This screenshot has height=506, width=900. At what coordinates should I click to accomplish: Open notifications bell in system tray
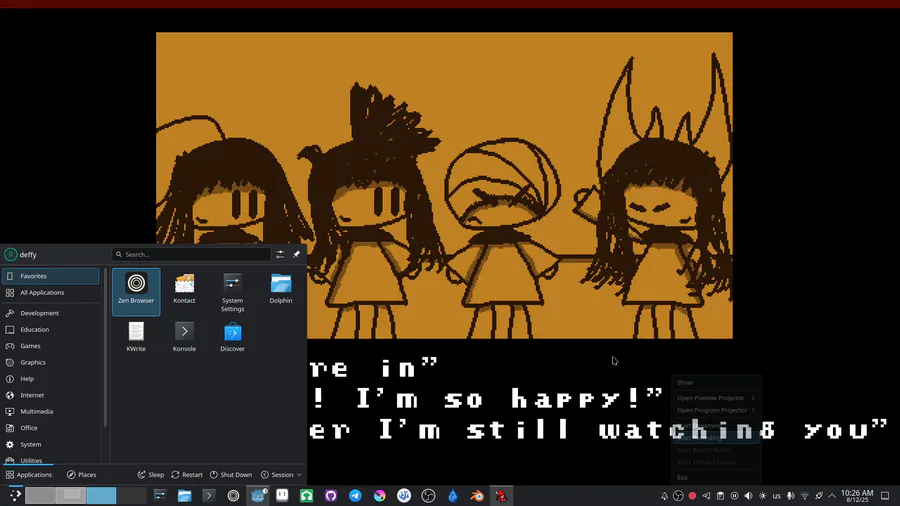pos(664,496)
